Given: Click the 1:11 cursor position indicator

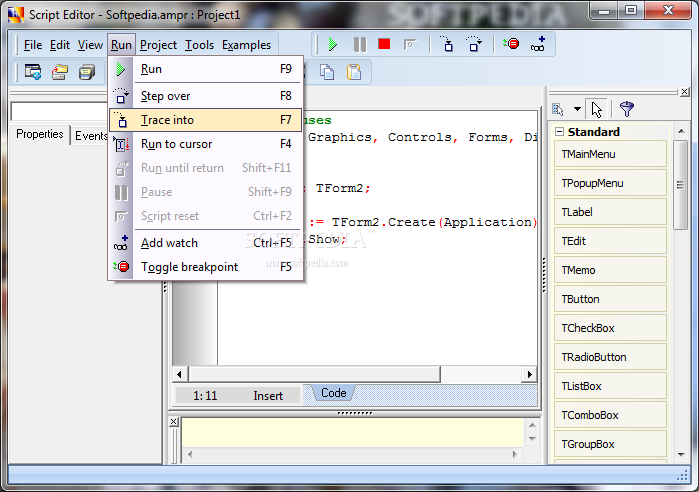Looking at the screenshot, I should (205, 396).
